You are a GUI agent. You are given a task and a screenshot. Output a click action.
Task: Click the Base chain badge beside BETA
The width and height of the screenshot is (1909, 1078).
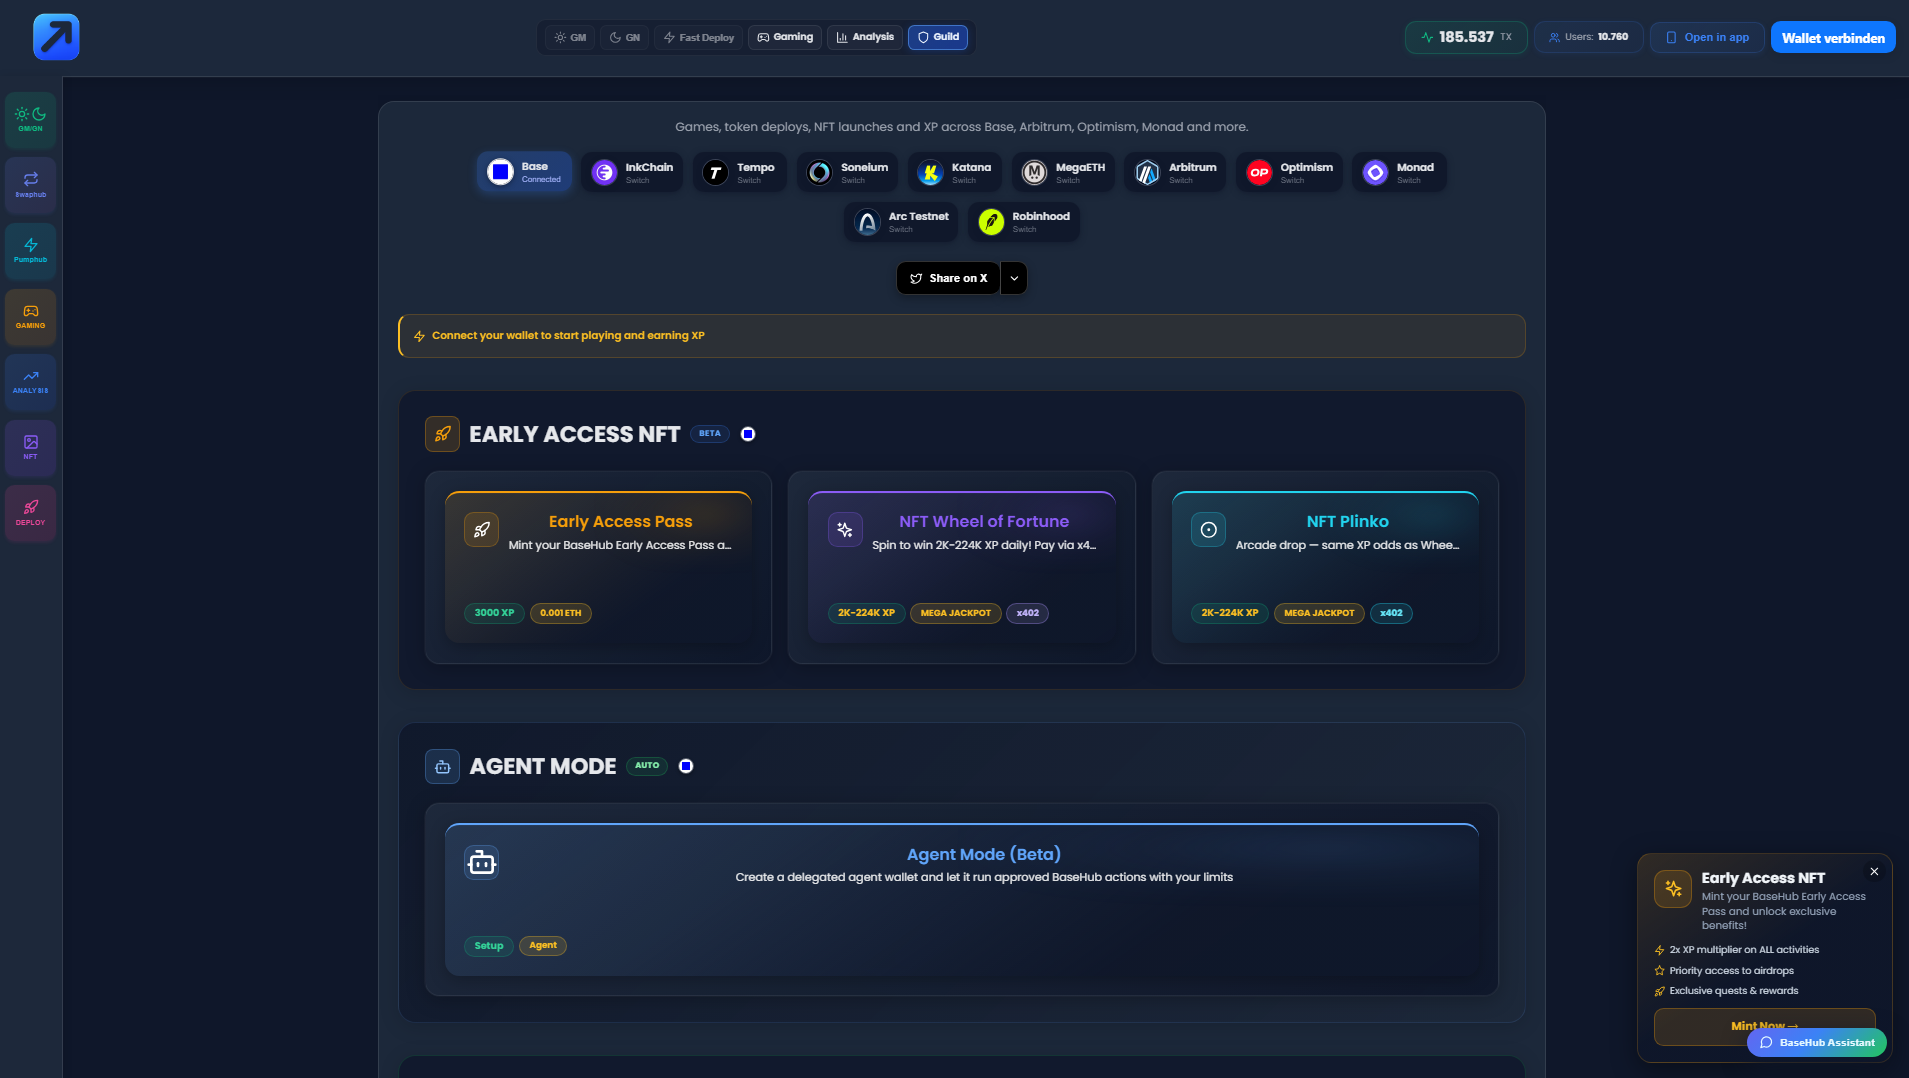click(748, 434)
